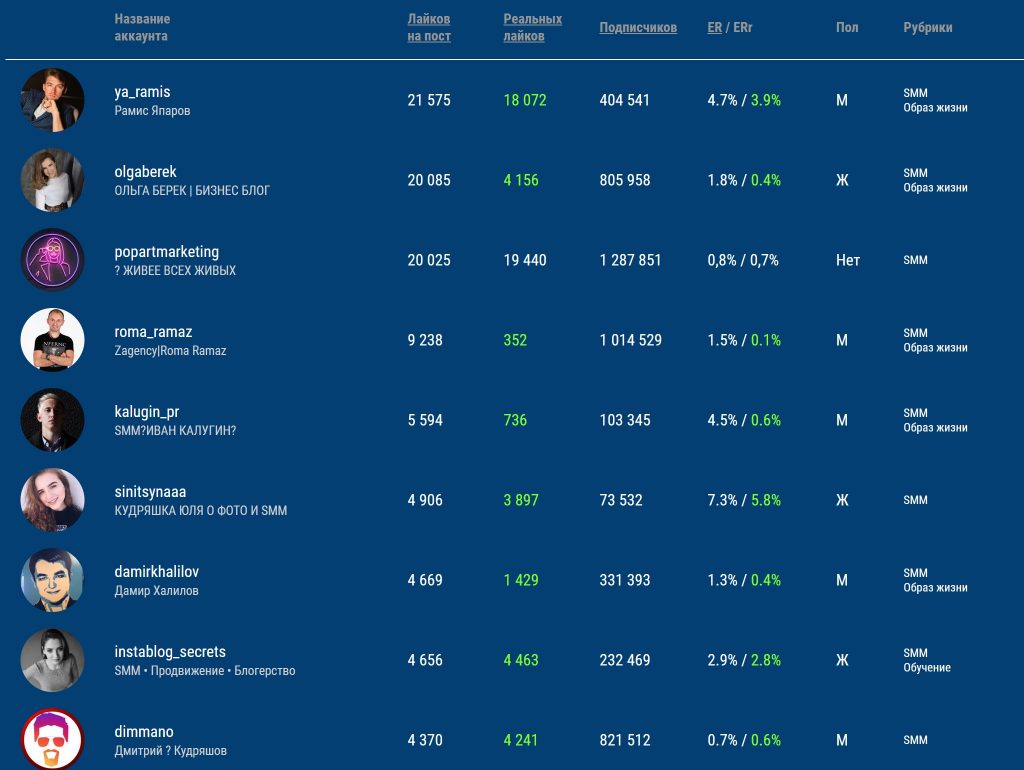Image resolution: width=1024 pixels, height=770 pixels.
Task: Open roma_ramaz profile picture
Action: click(52, 340)
